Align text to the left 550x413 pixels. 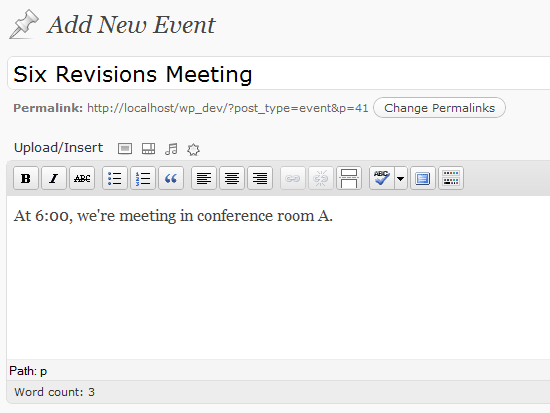[x=204, y=178]
